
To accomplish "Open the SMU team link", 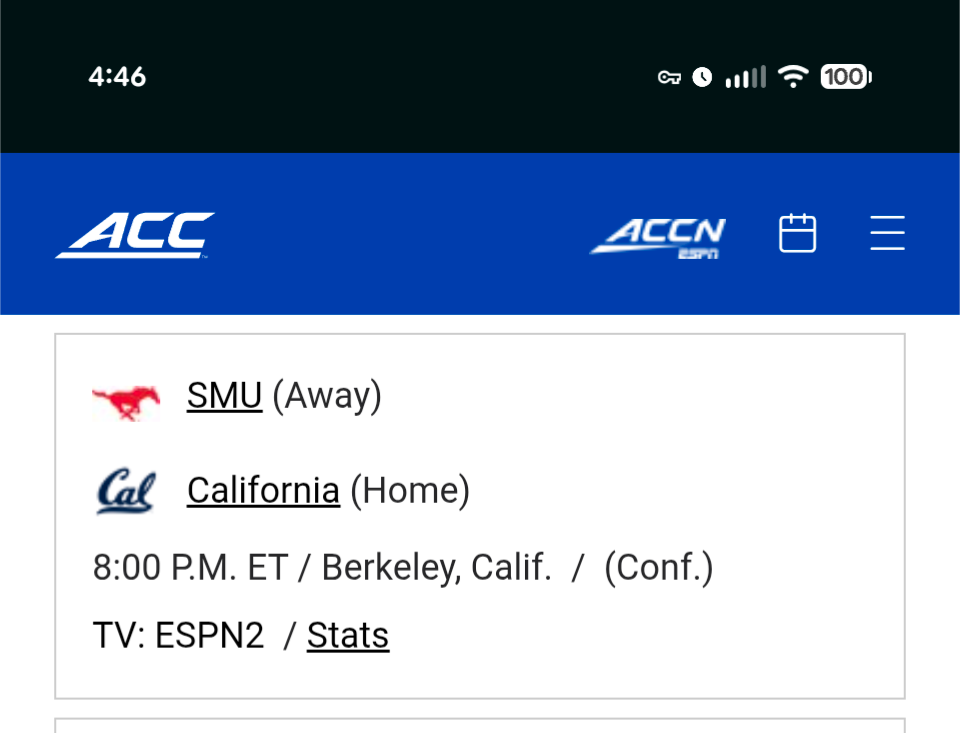I will click(224, 396).
